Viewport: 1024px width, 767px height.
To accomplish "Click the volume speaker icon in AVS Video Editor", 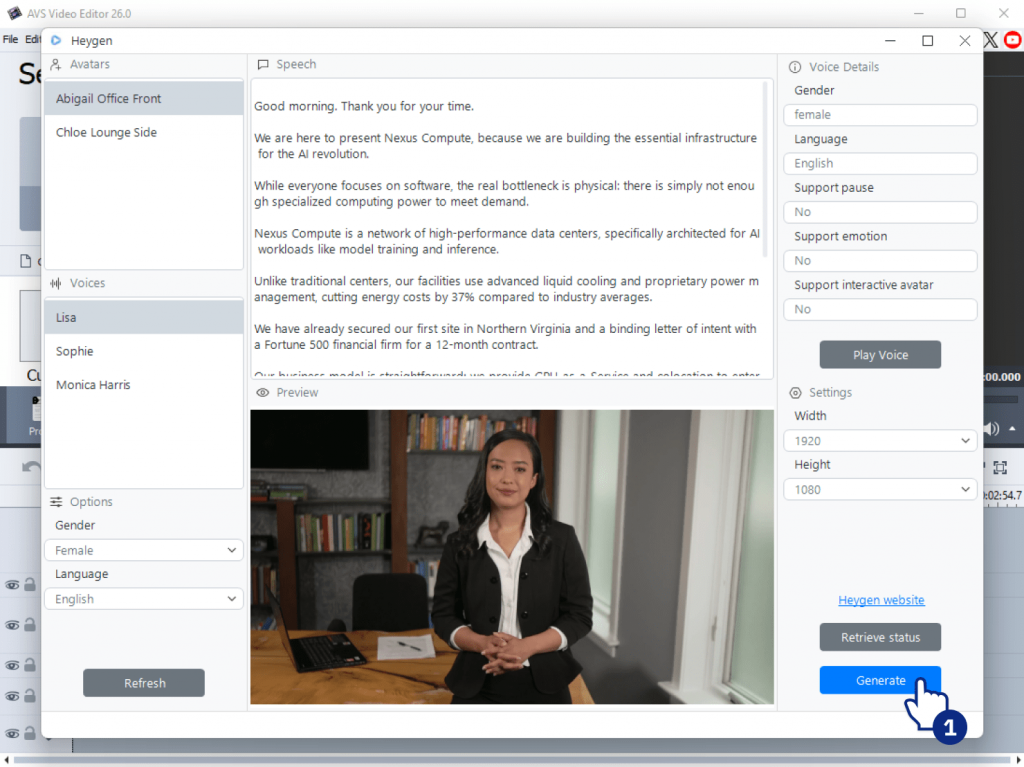I will 991,429.
